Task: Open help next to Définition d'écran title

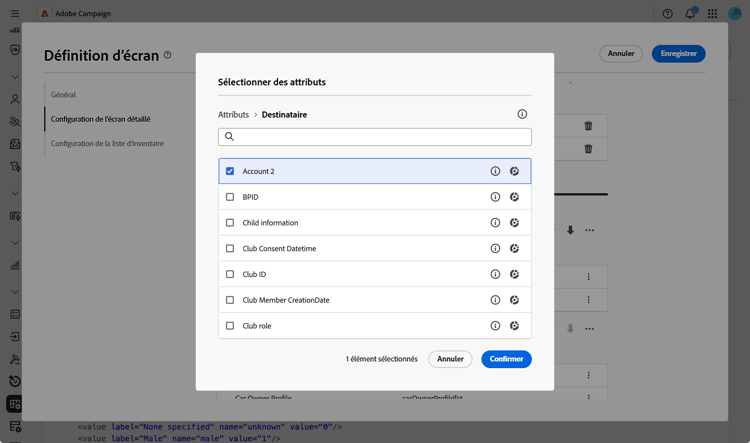Action: pos(167,55)
